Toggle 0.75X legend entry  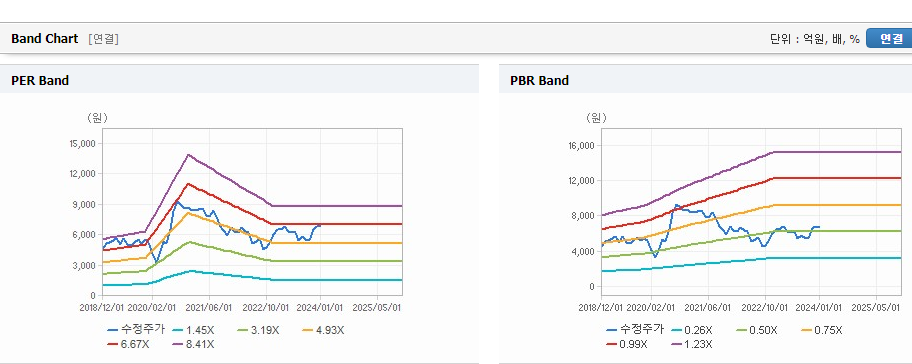[821, 330]
